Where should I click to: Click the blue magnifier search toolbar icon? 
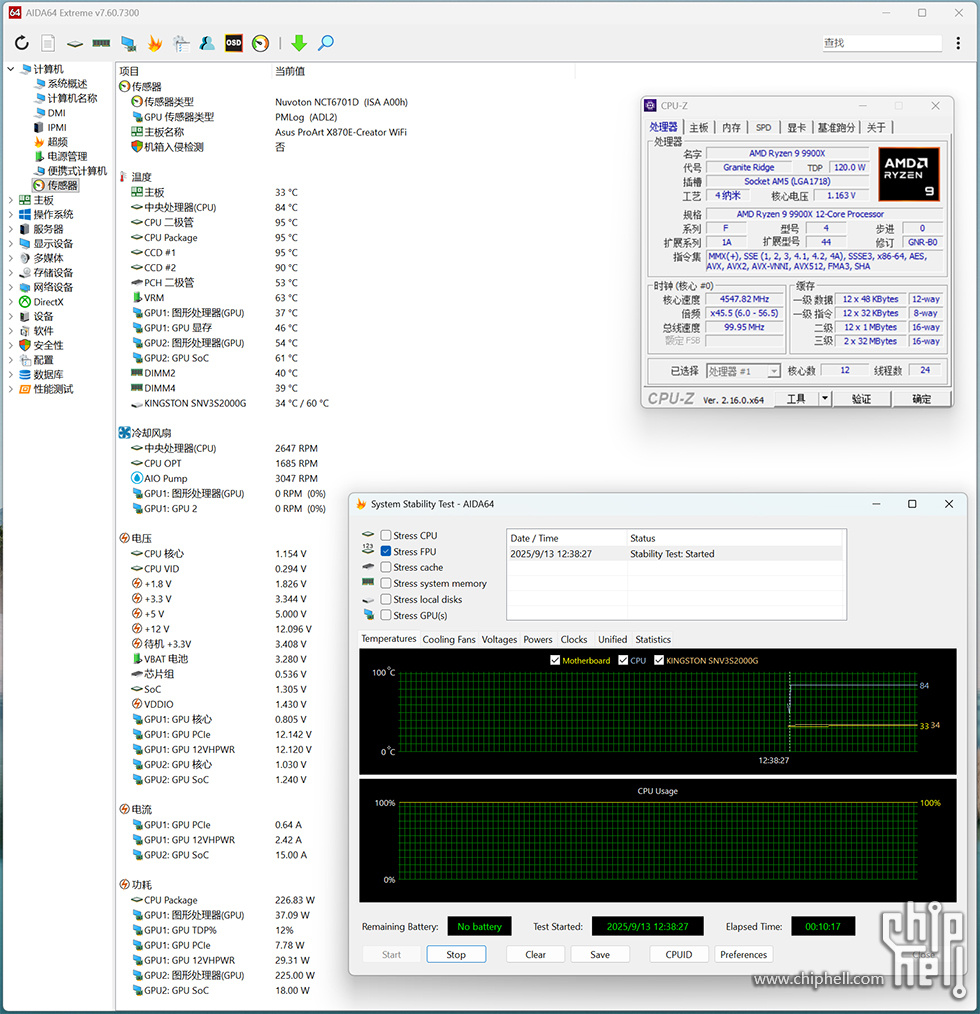[x=326, y=43]
